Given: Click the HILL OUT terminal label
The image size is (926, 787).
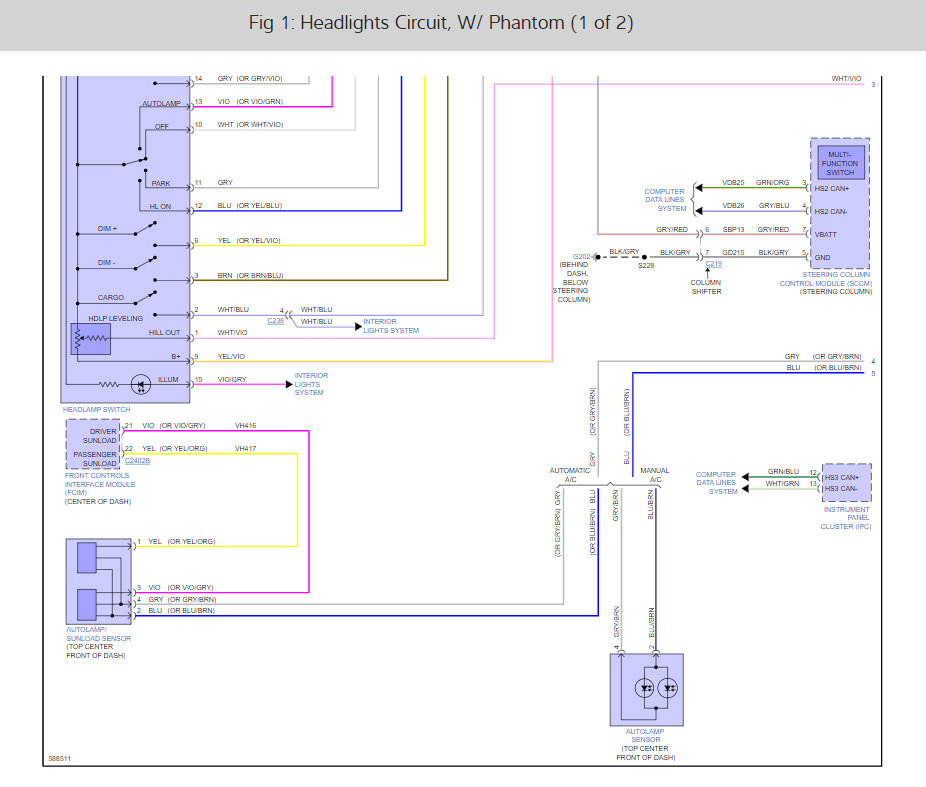Looking at the screenshot, I should [x=164, y=332].
